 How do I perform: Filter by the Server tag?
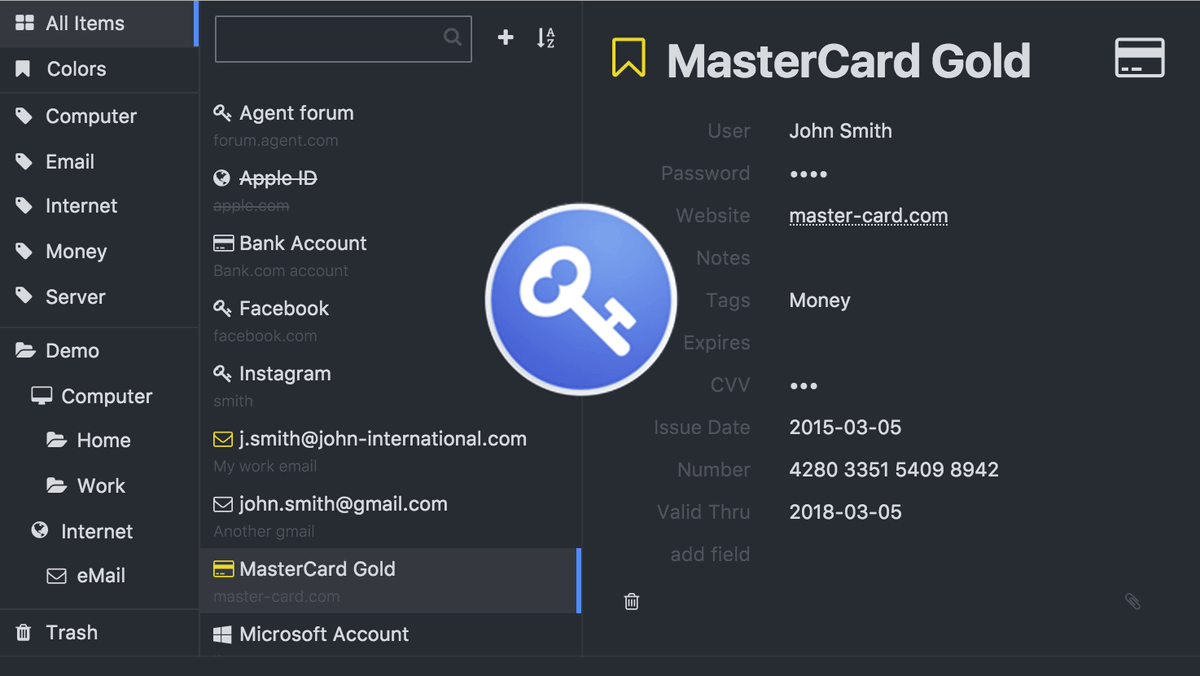98,297
